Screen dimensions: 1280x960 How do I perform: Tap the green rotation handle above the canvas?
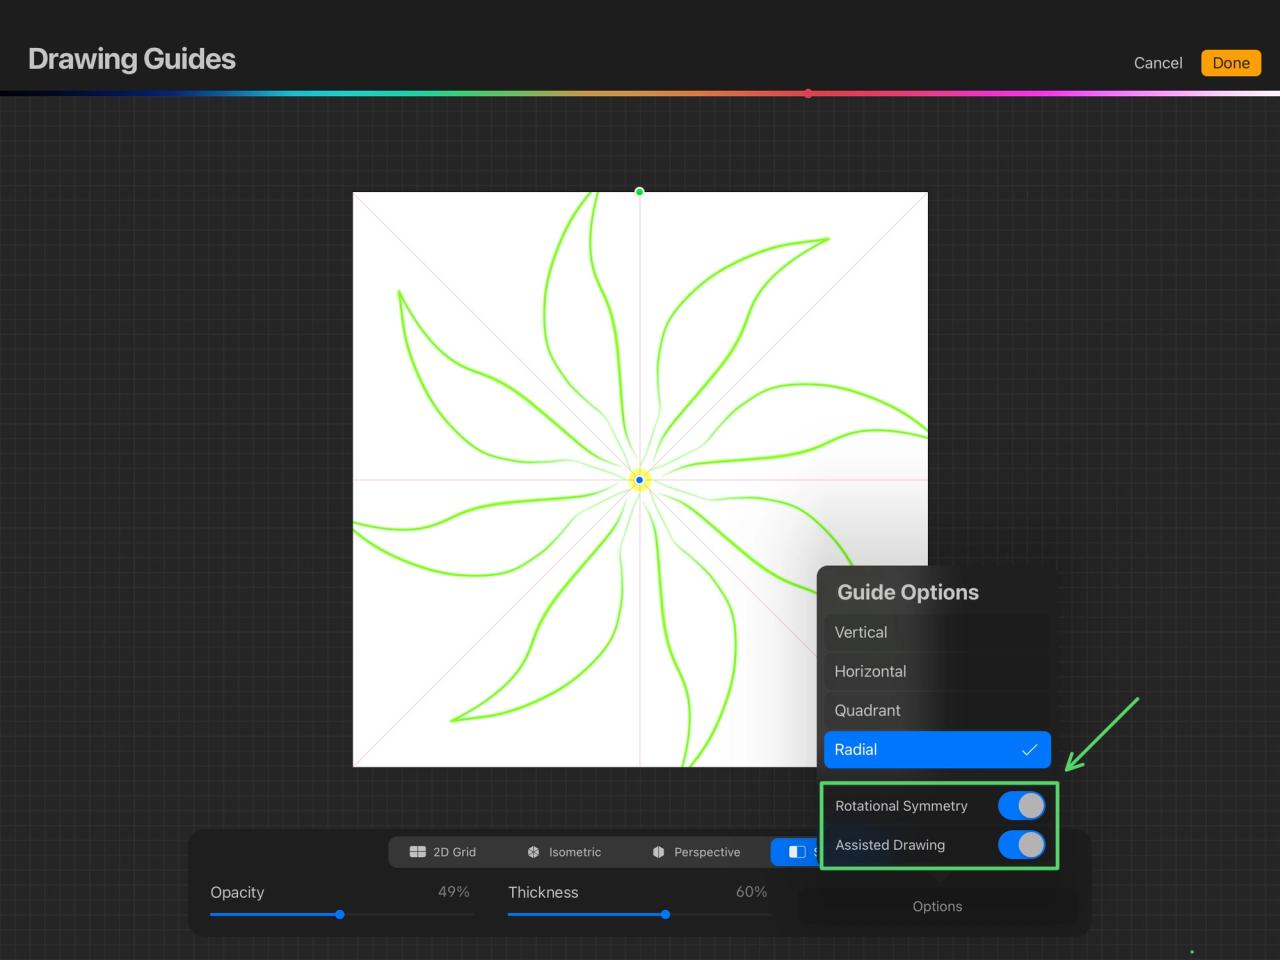pyautogui.click(x=639, y=191)
